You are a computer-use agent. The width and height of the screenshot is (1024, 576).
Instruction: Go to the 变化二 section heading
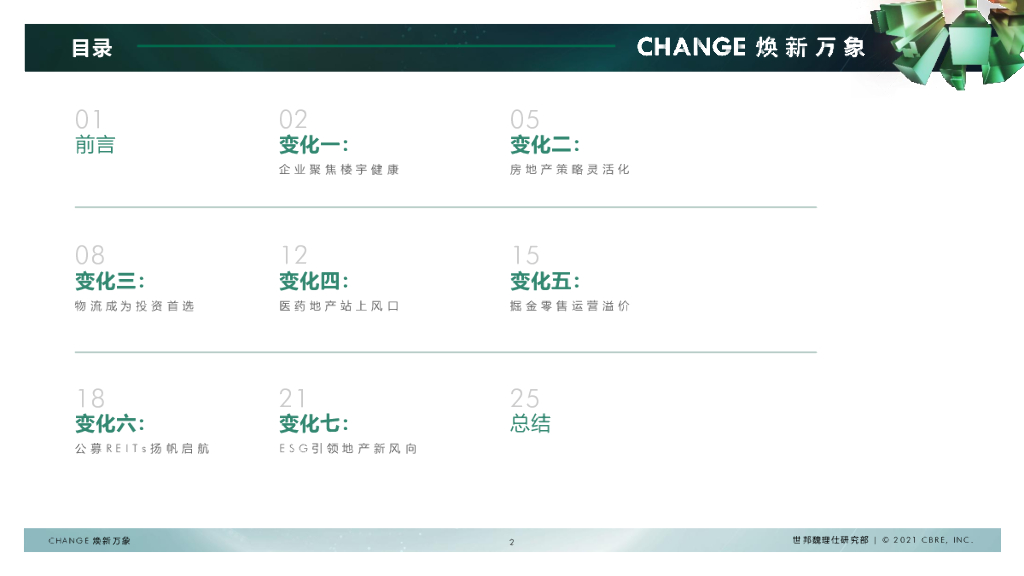coord(545,145)
